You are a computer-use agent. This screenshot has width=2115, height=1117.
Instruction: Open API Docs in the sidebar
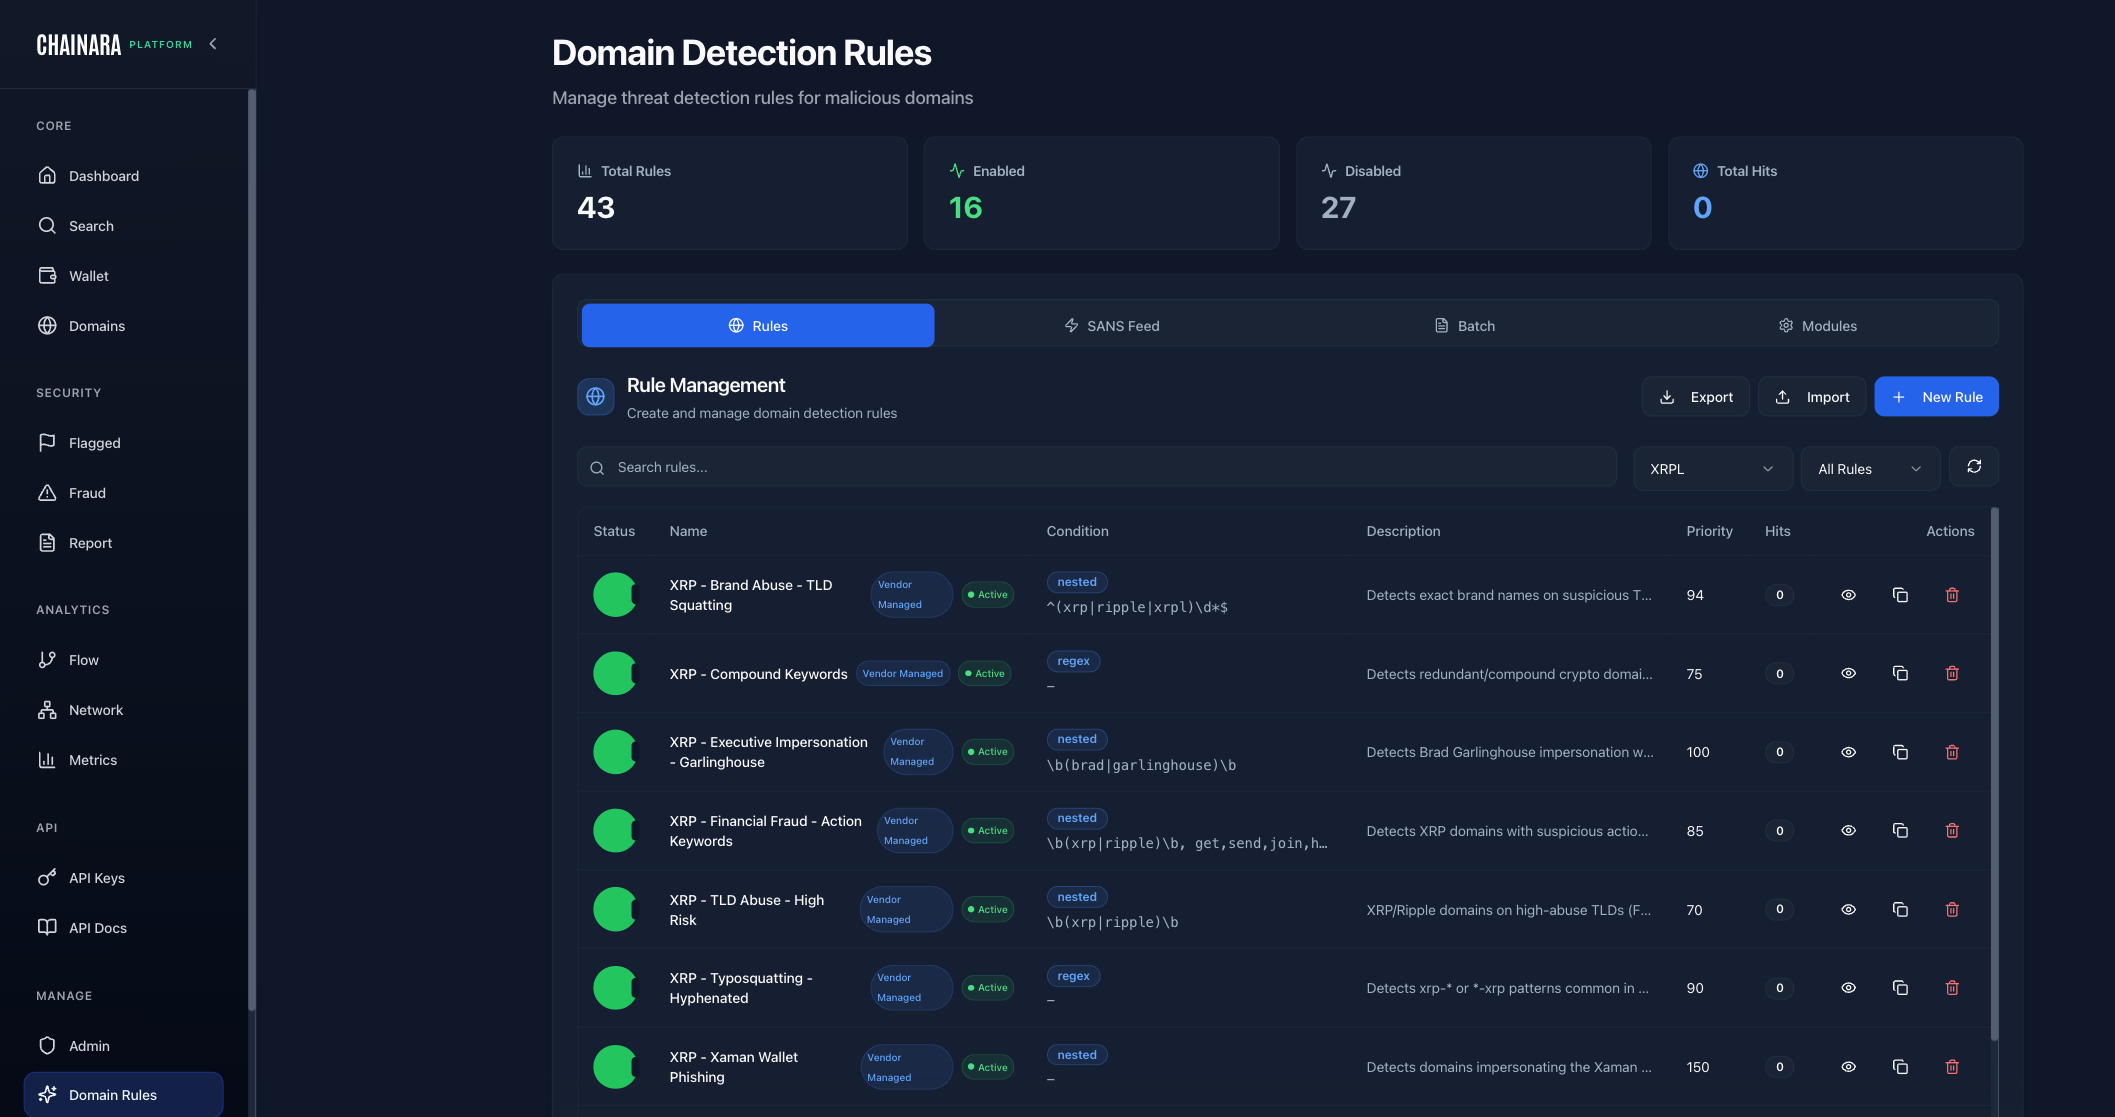pyautogui.click(x=124, y=928)
